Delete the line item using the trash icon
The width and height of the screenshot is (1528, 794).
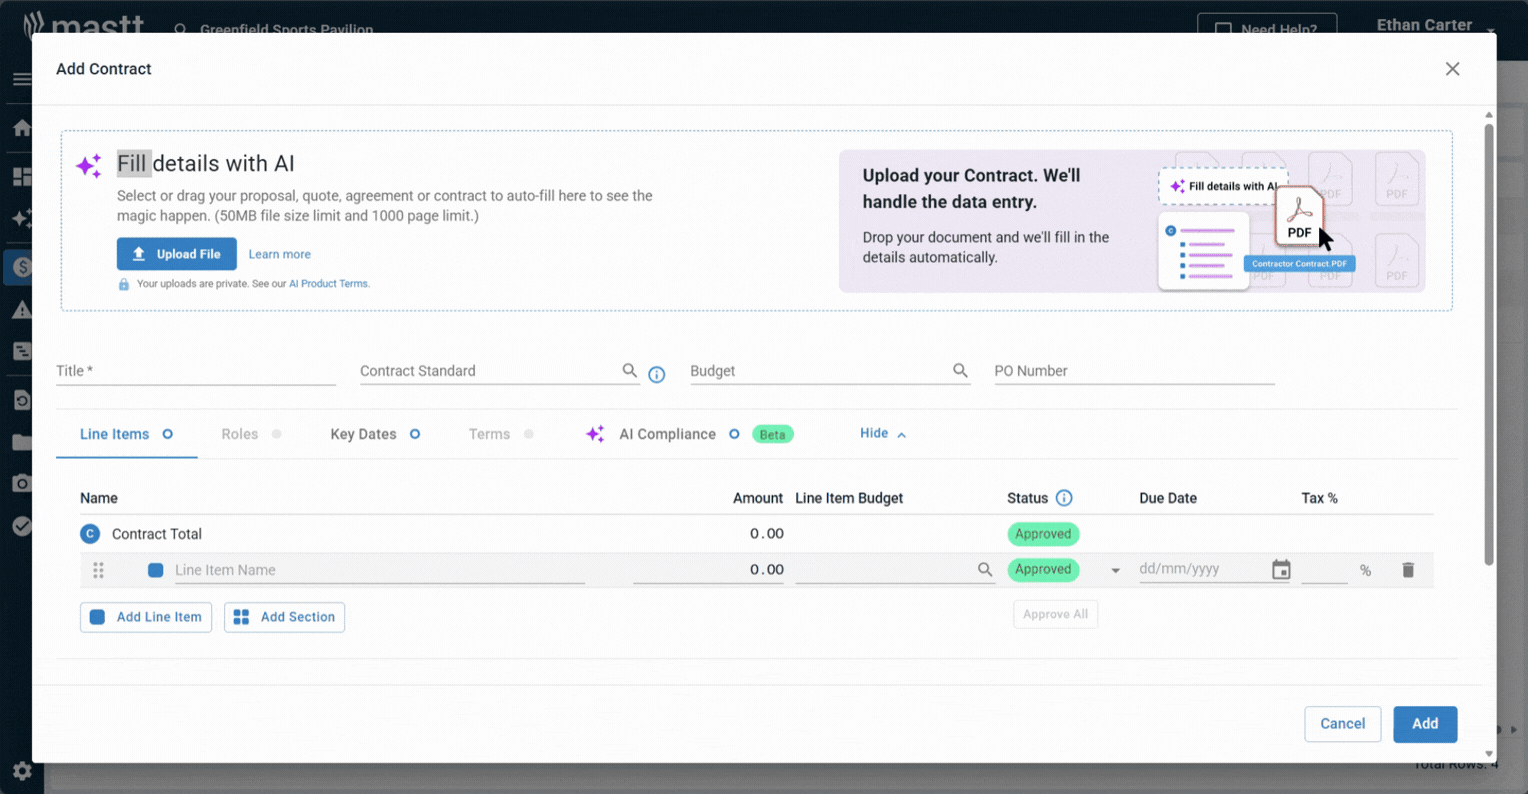click(x=1408, y=569)
